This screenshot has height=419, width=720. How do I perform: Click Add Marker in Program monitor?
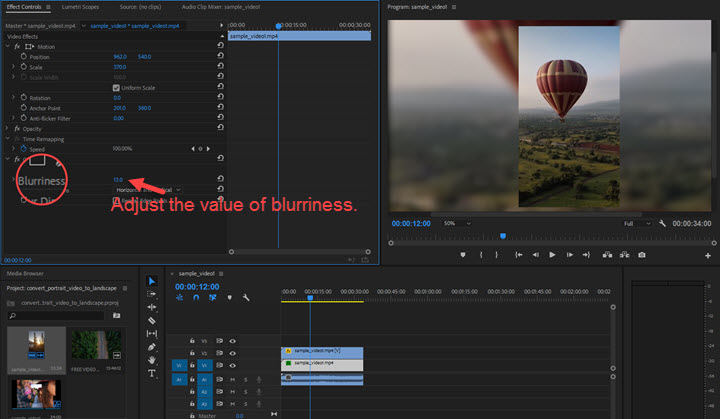click(463, 255)
